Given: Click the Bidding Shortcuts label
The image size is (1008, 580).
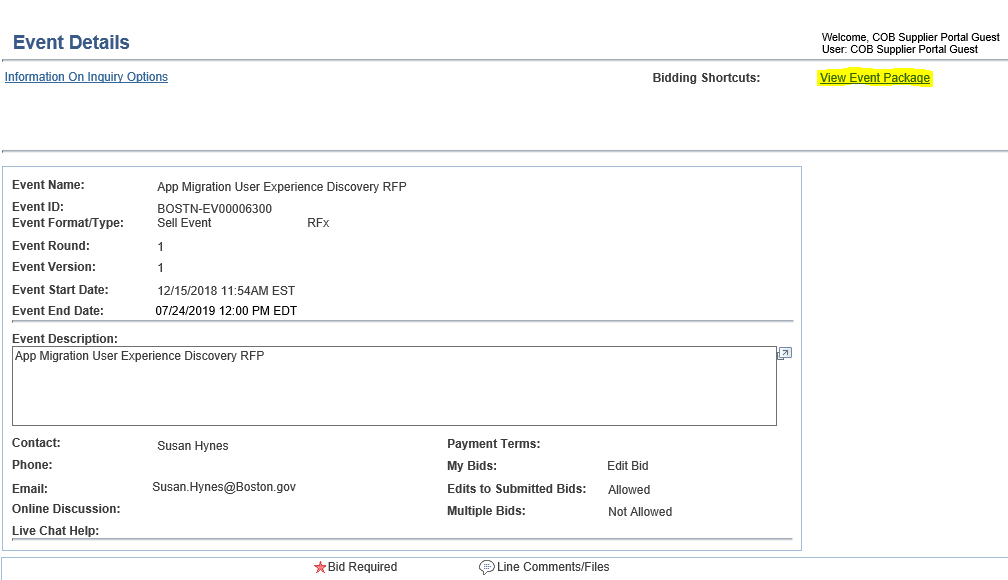Looking at the screenshot, I should point(706,78).
